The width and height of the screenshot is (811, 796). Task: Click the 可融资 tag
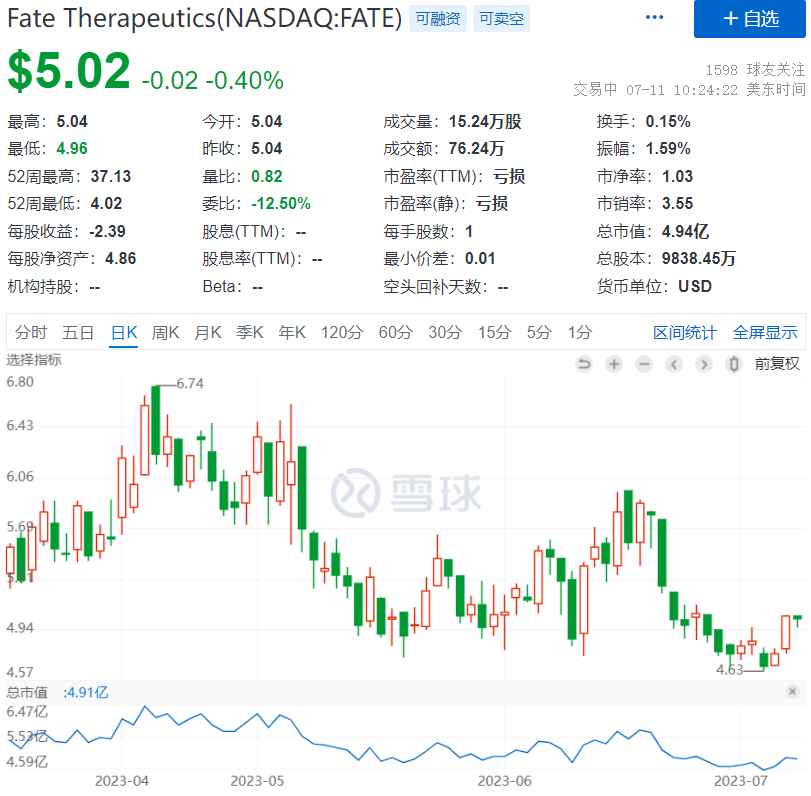click(x=437, y=18)
